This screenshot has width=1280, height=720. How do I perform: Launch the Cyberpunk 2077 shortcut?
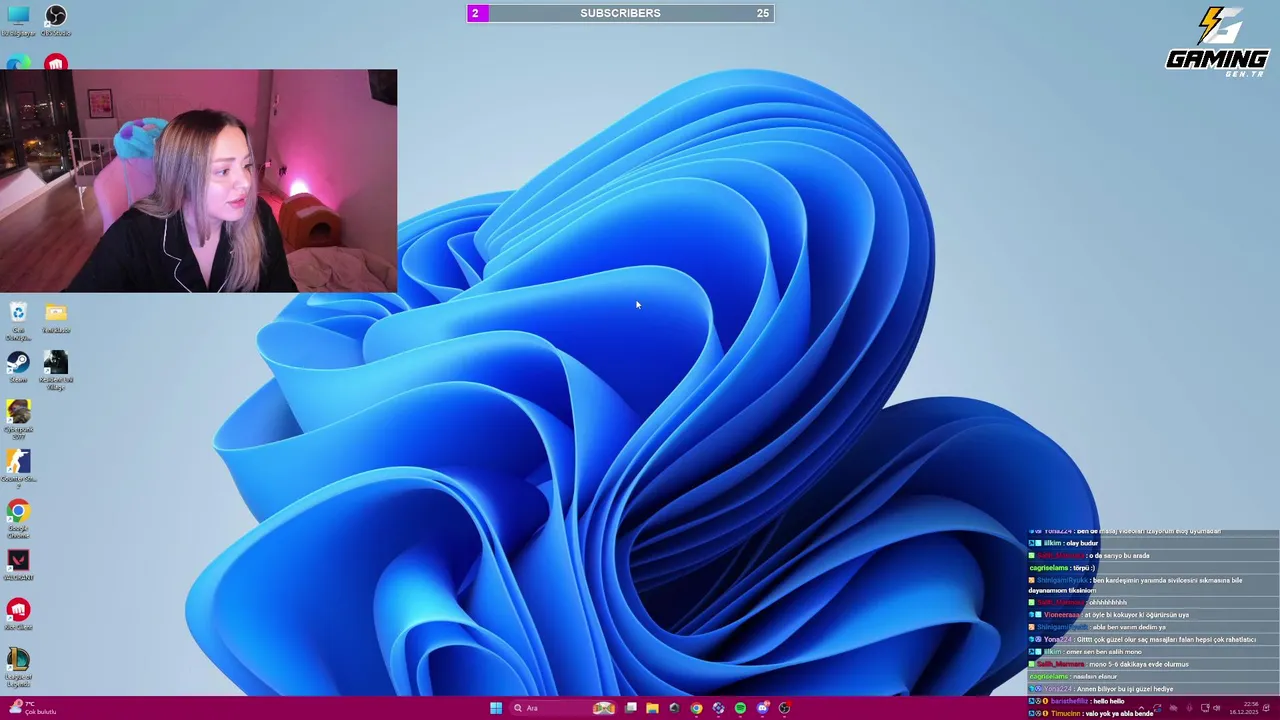click(18, 420)
